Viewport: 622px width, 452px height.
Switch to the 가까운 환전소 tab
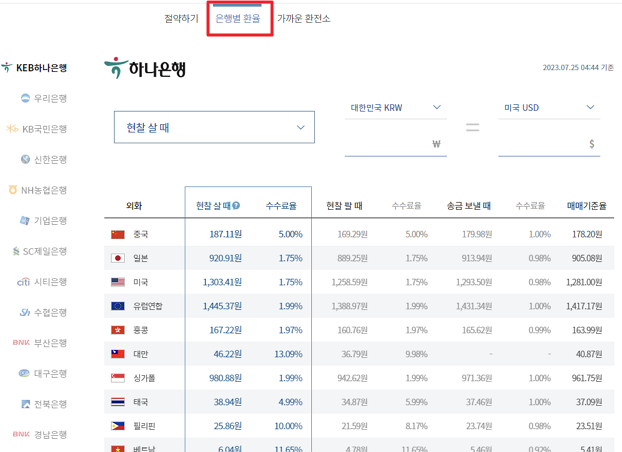tap(303, 19)
